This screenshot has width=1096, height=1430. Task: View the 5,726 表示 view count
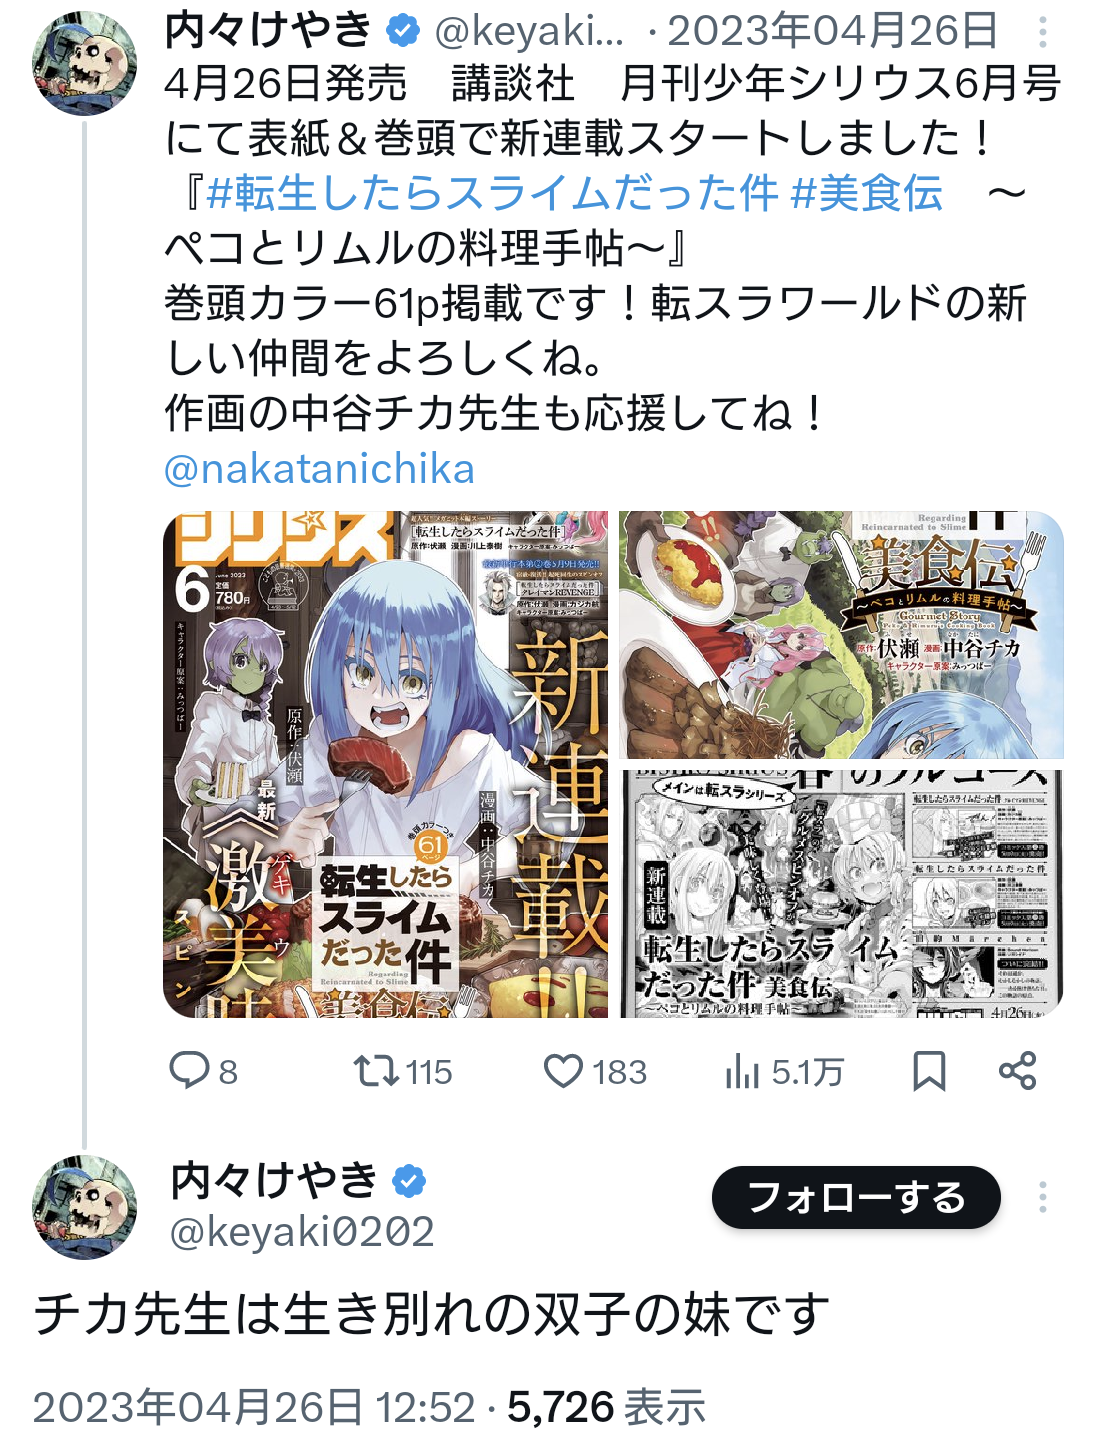click(606, 1407)
